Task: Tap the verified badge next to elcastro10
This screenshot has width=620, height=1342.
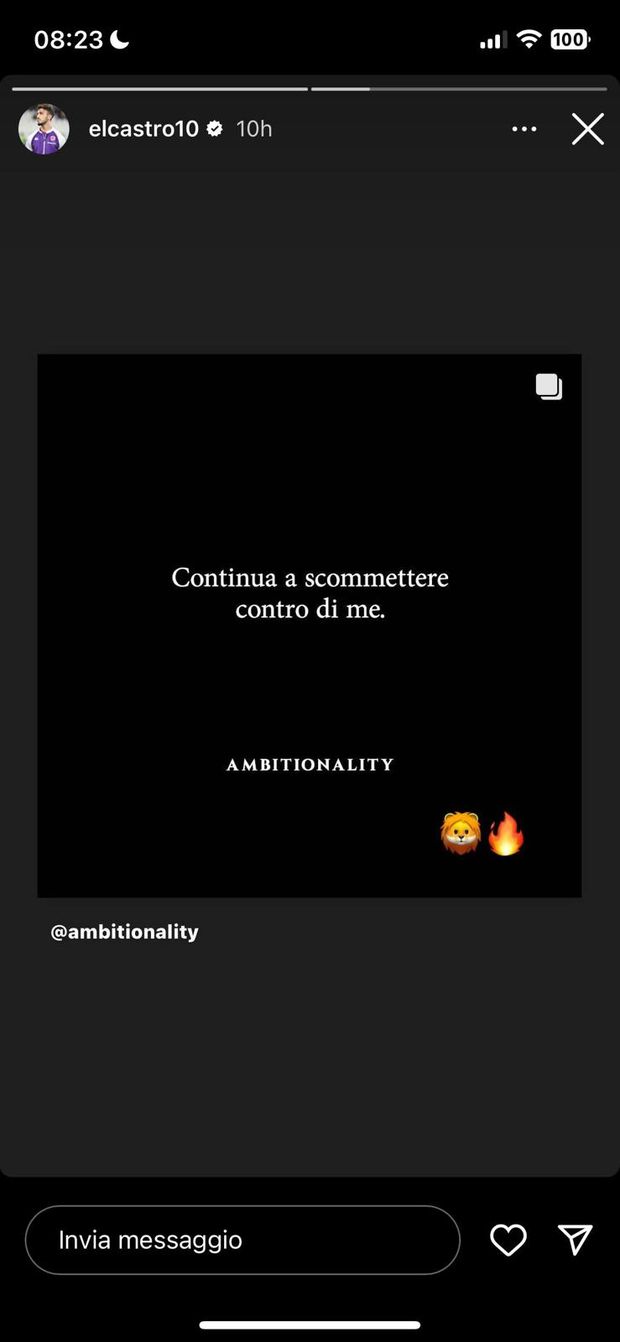Action: point(215,129)
